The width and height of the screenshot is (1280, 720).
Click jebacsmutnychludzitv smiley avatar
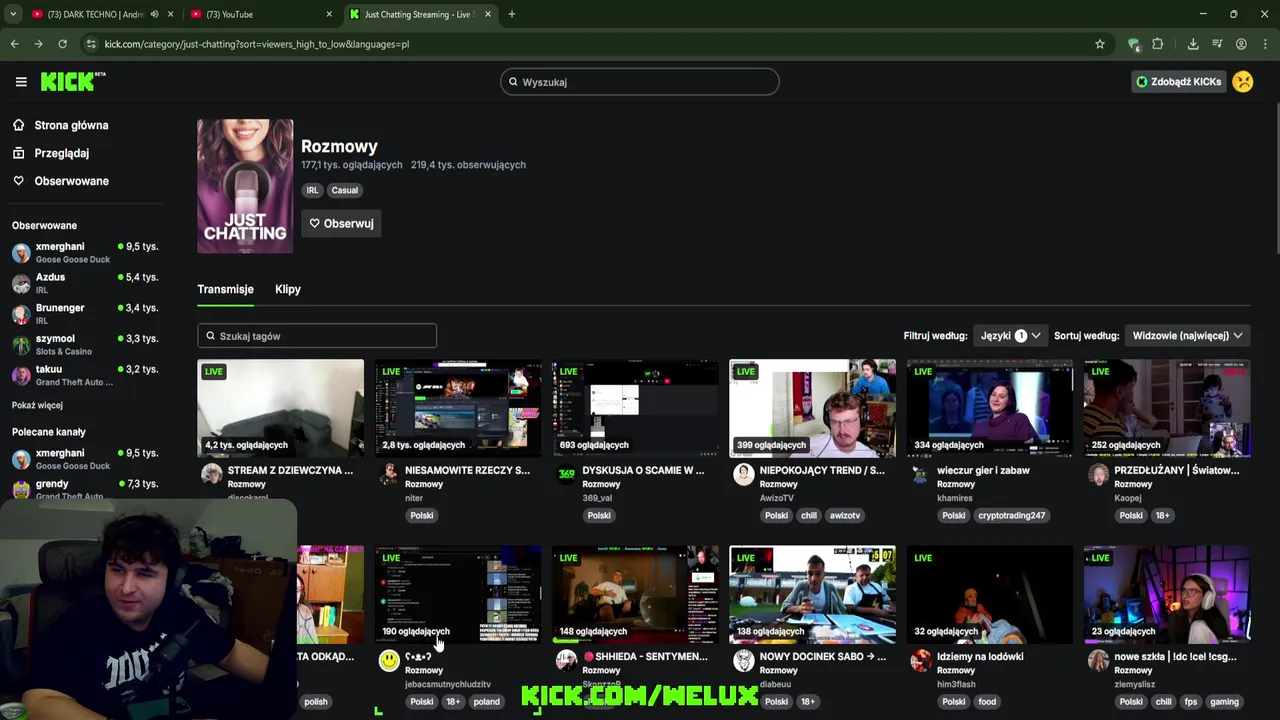388,661
